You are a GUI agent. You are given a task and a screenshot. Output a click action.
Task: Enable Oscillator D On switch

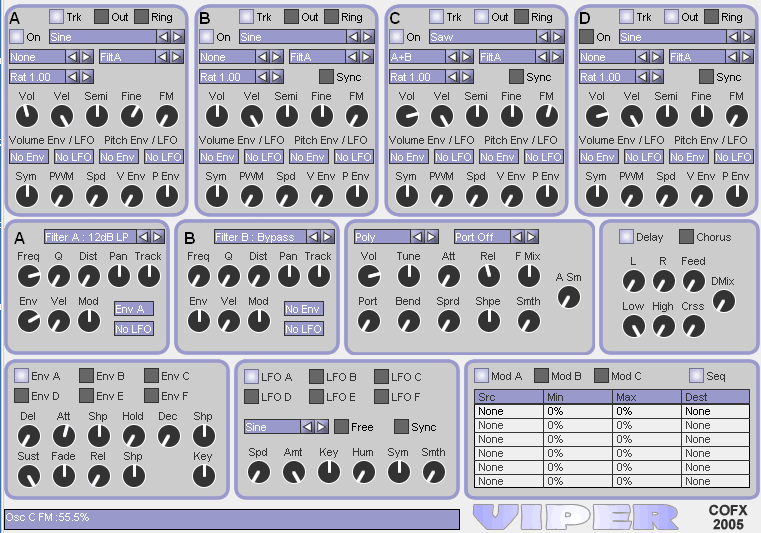click(x=586, y=37)
